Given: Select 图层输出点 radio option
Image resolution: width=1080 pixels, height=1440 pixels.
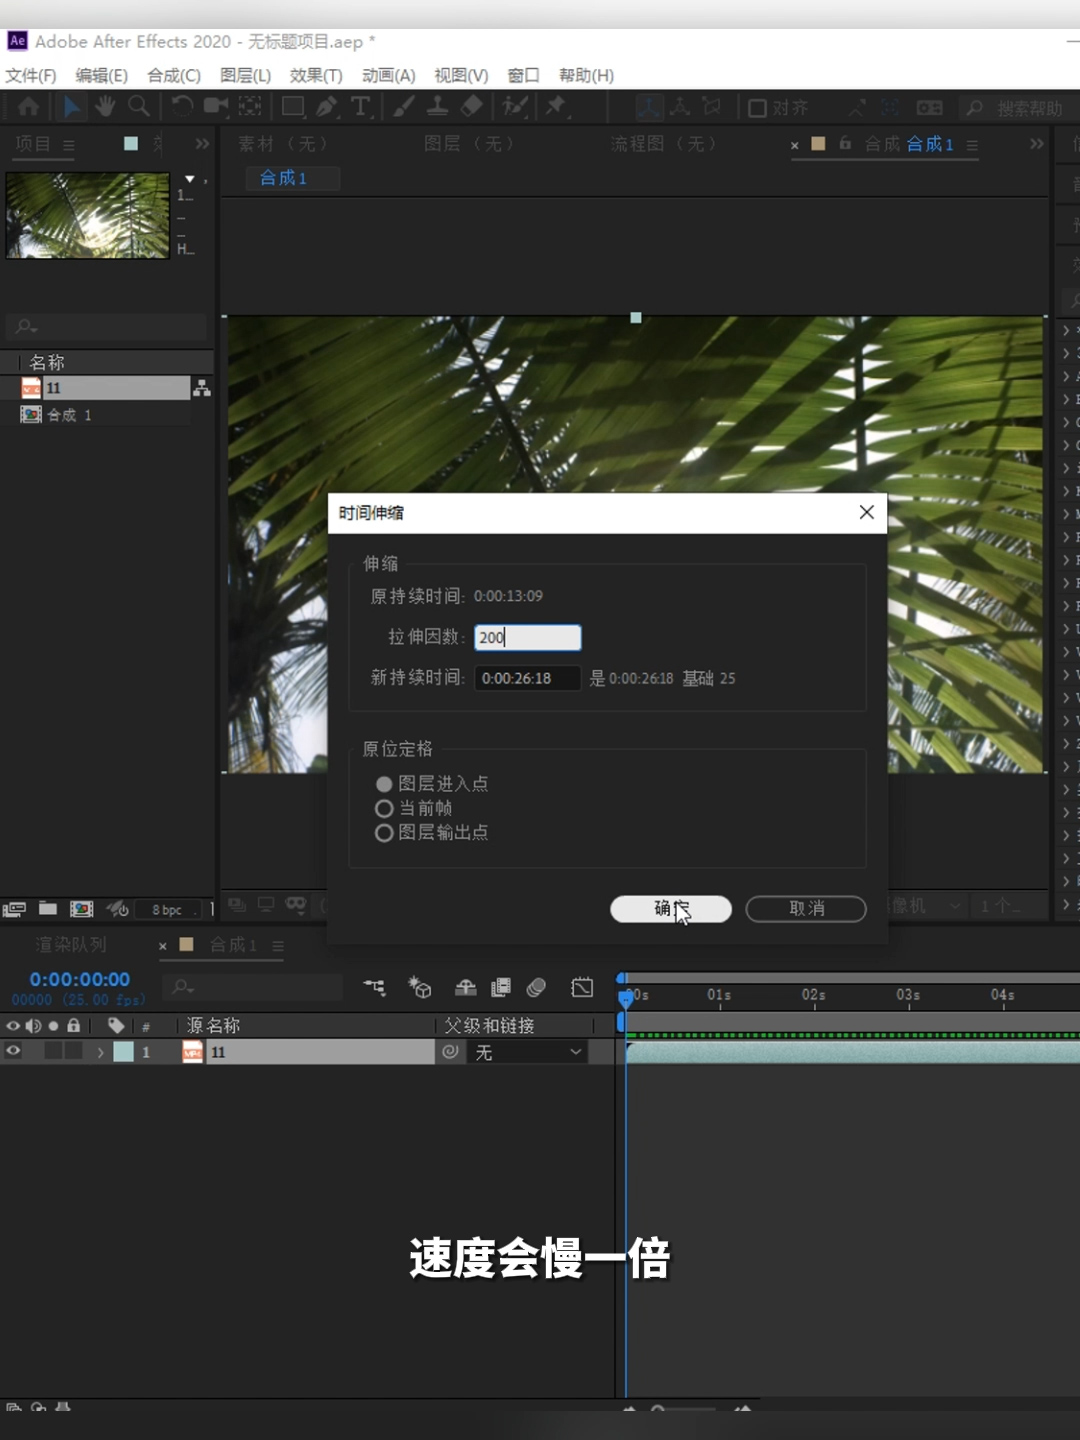Looking at the screenshot, I should point(384,832).
